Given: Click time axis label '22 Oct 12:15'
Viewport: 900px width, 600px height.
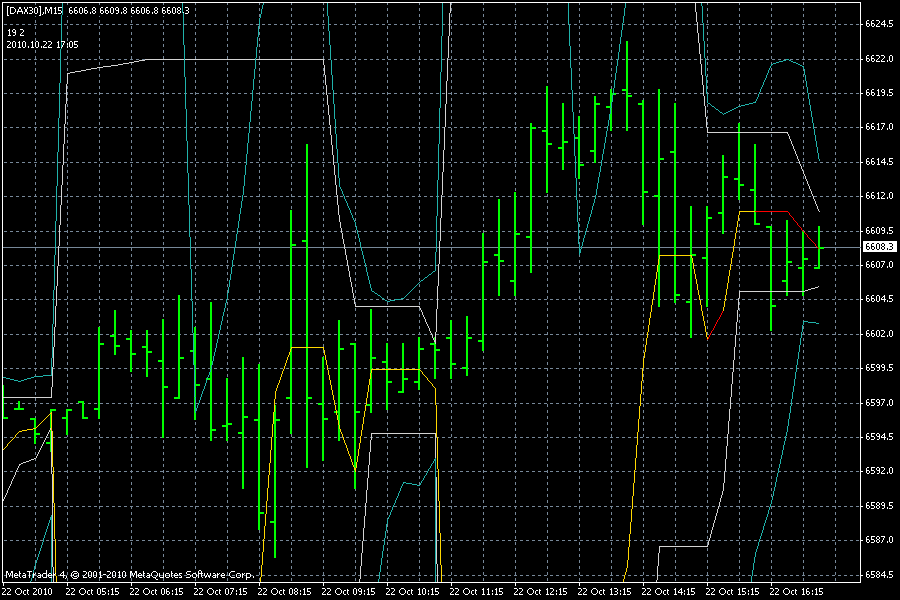Looking at the screenshot, I should coord(541,591).
